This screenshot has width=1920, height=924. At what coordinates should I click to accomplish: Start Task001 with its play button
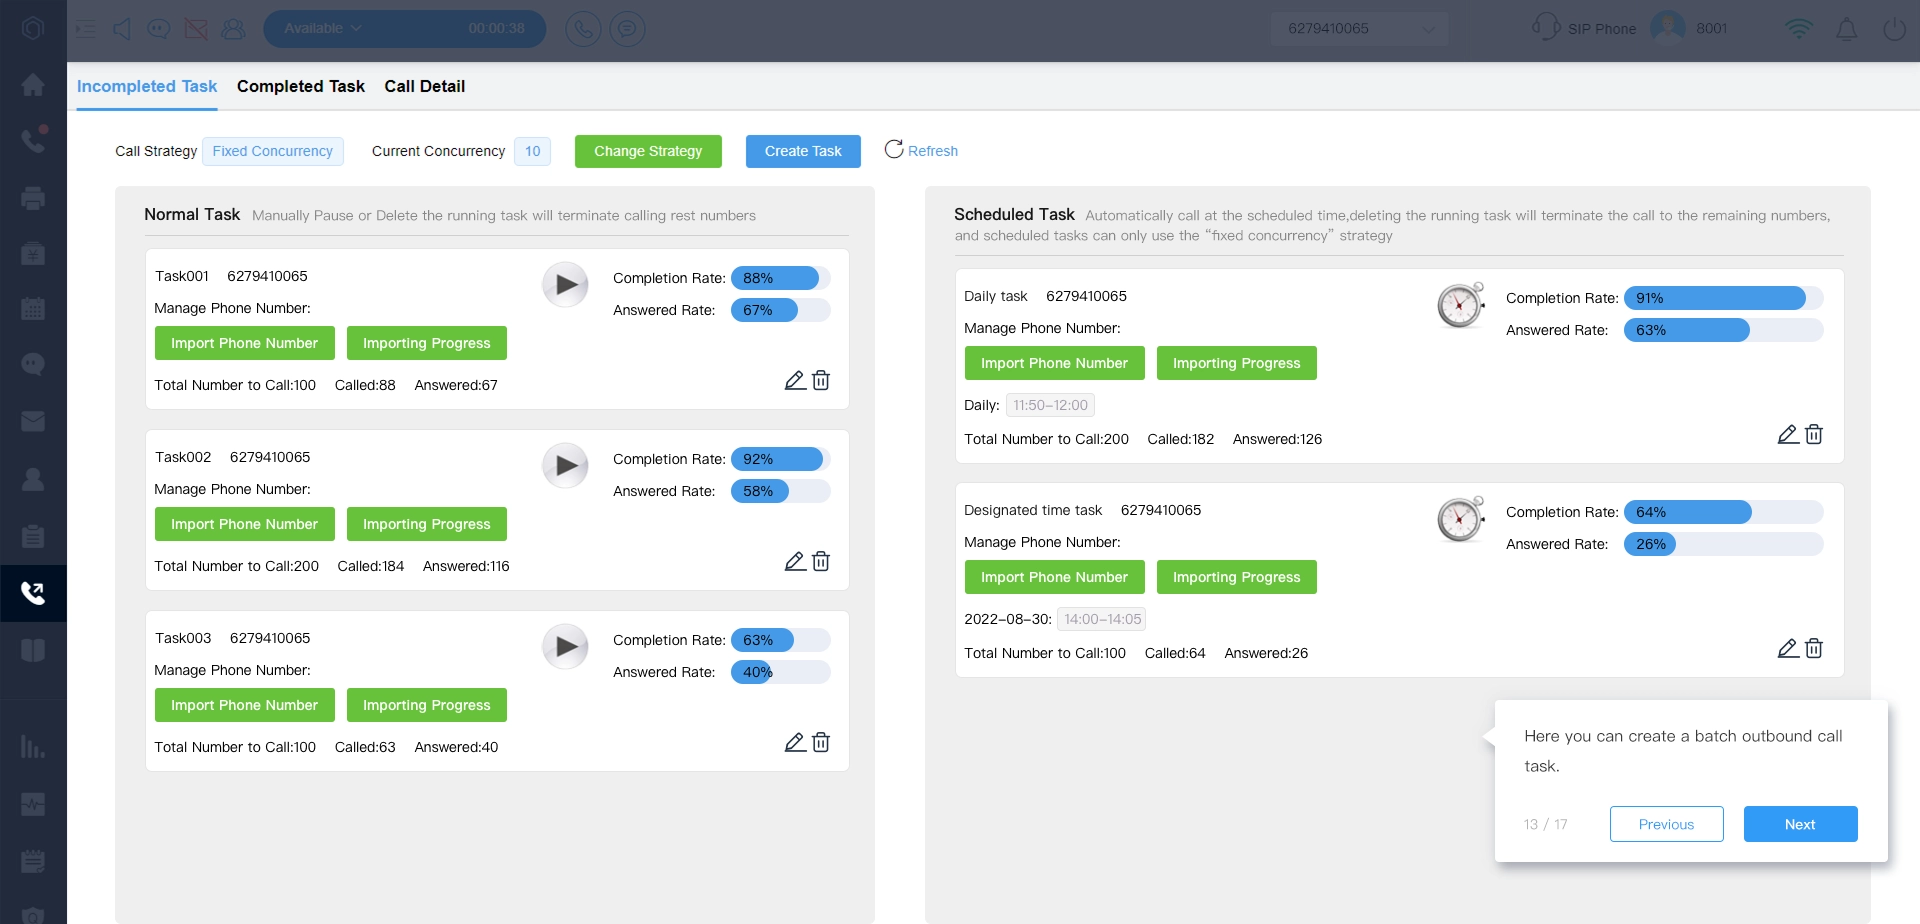(x=565, y=285)
